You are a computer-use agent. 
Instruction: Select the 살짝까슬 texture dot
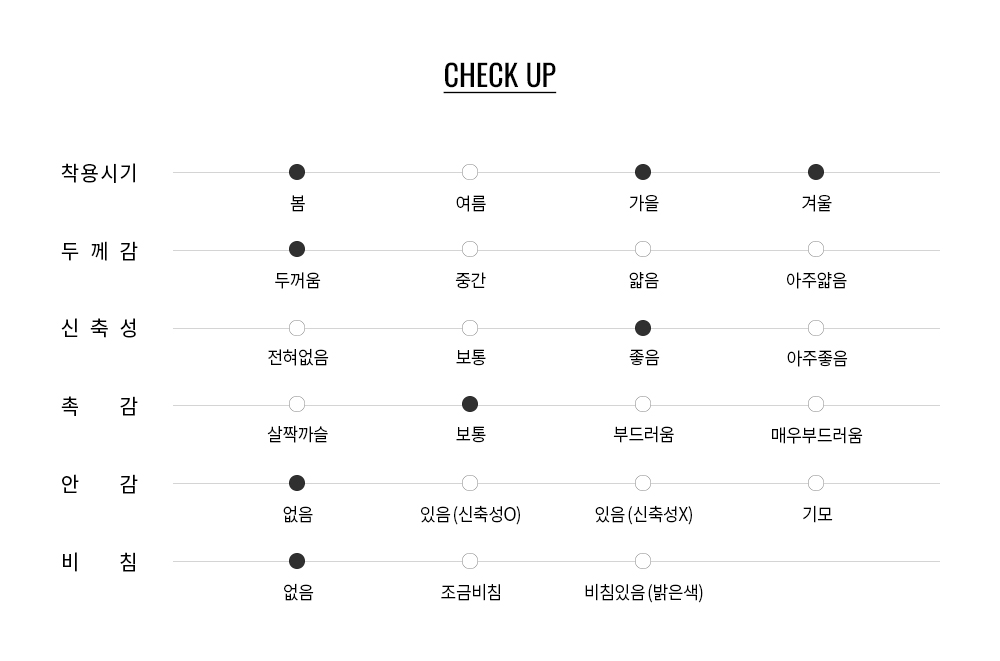pyautogui.click(x=297, y=404)
